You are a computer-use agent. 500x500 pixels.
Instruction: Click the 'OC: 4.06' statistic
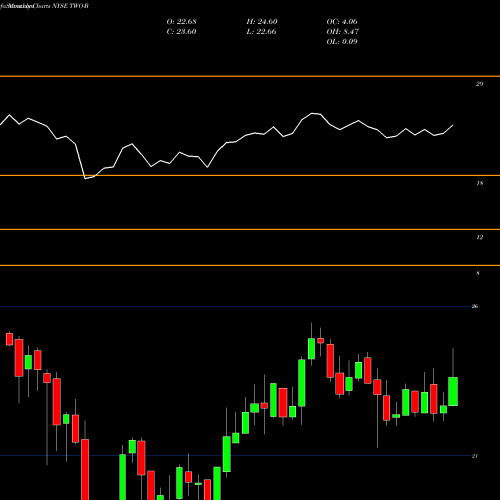(x=342, y=22)
